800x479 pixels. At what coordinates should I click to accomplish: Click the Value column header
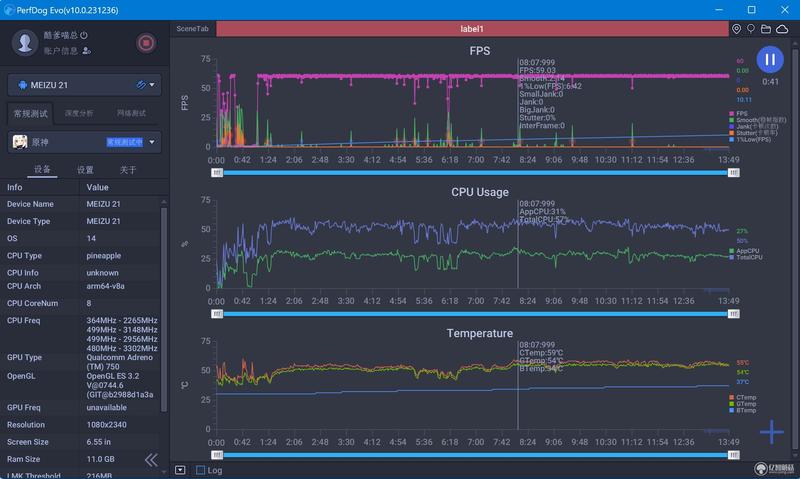click(x=97, y=187)
